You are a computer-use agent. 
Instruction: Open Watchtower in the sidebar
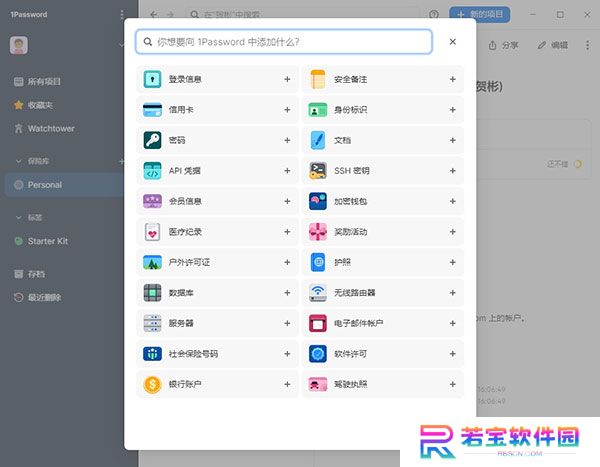[x=44, y=129]
